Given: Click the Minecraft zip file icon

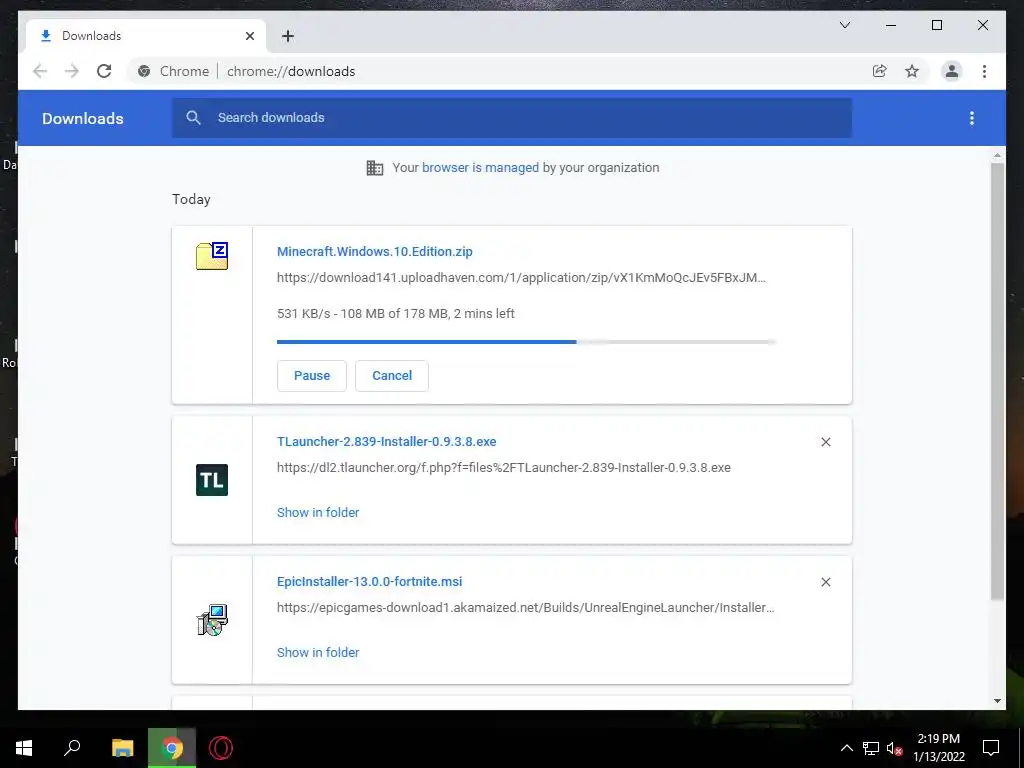Looking at the screenshot, I should click(x=212, y=255).
